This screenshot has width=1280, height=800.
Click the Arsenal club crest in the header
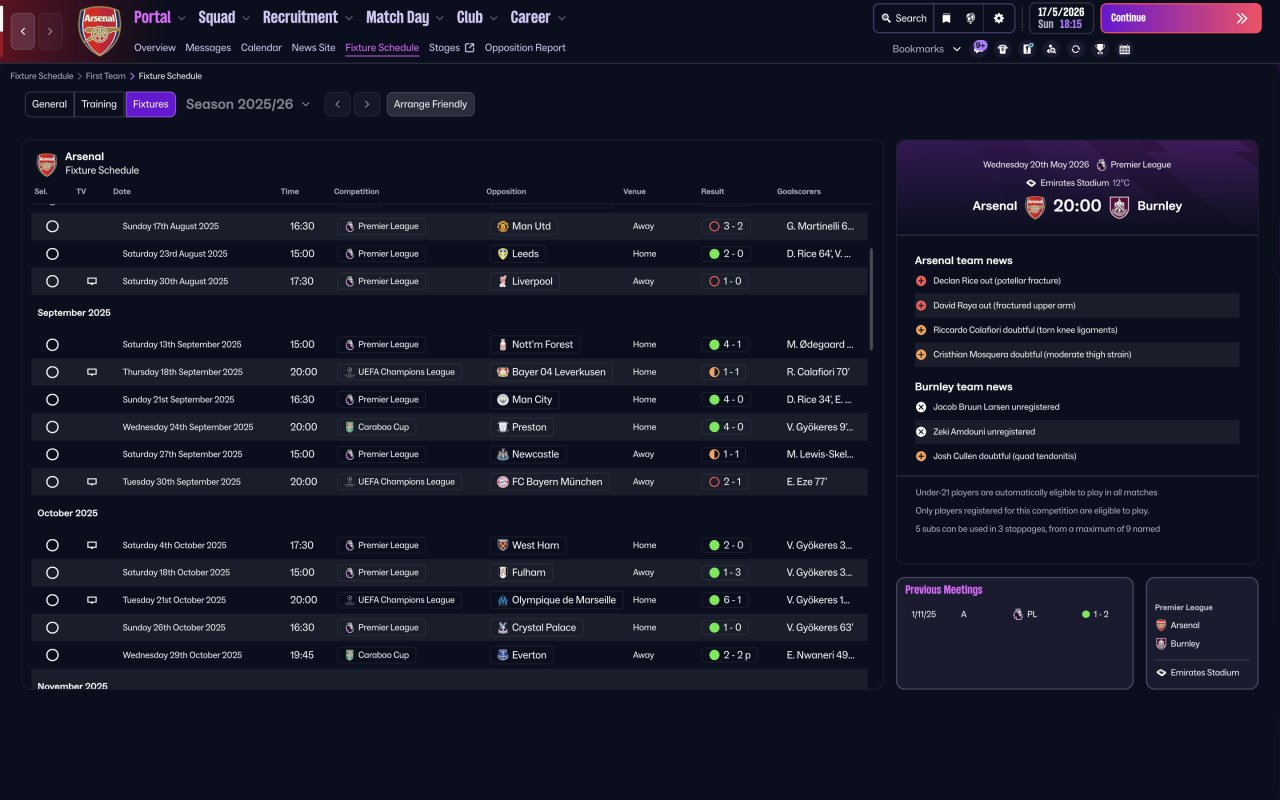pyautogui.click(x=99, y=31)
